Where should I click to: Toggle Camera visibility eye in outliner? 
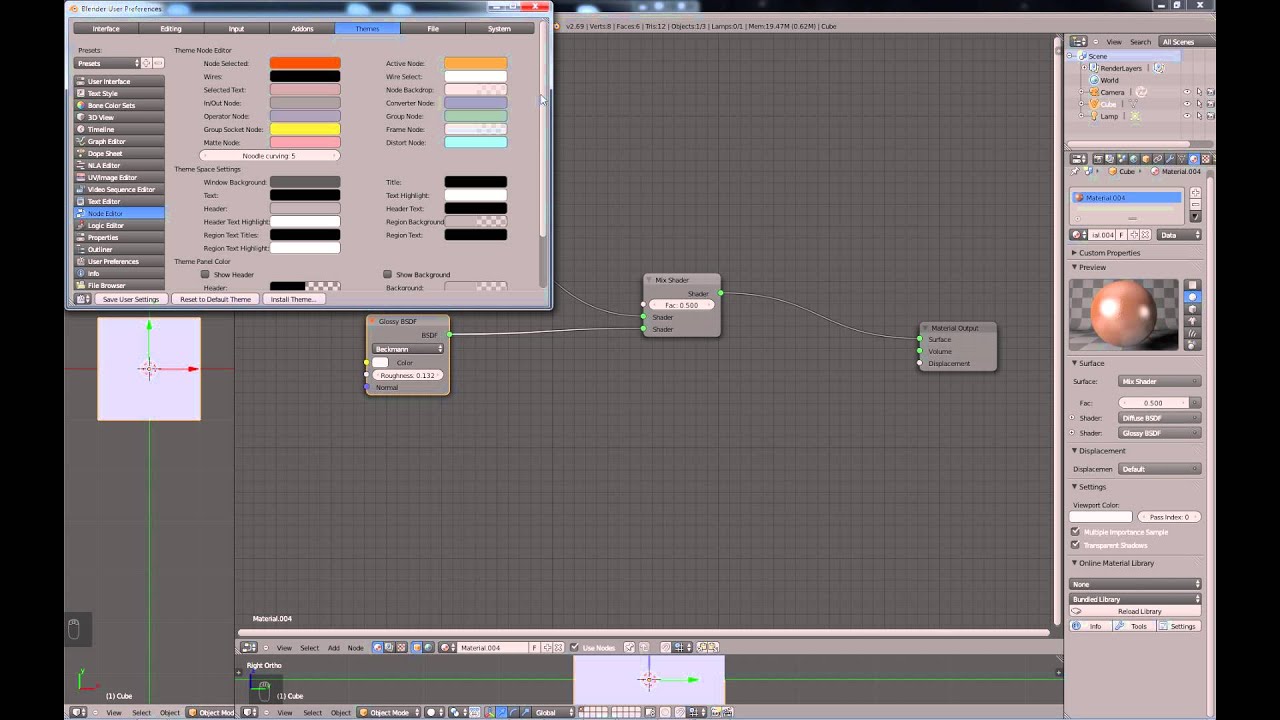click(x=1187, y=92)
